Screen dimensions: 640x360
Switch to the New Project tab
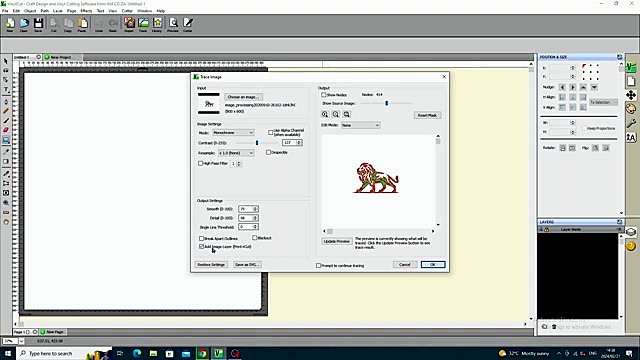click(x=60, y=57)
